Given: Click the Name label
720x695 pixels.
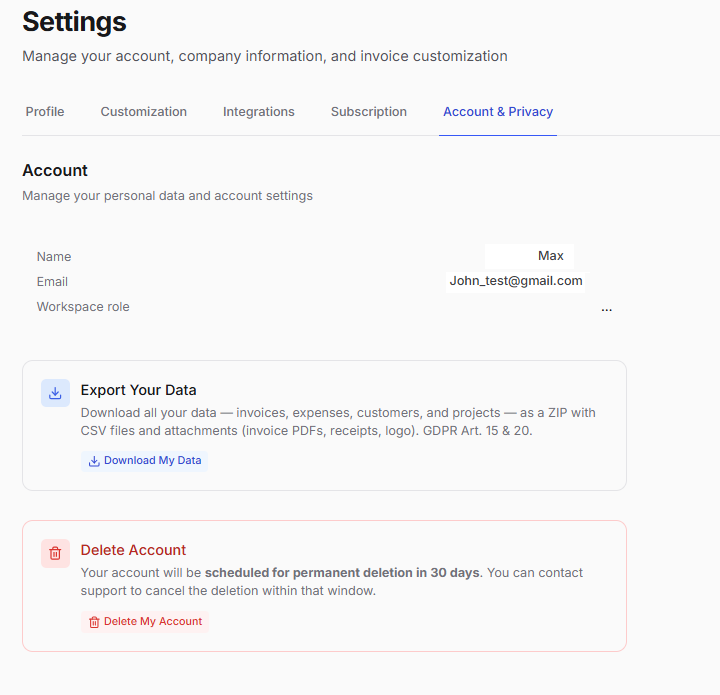Looking at the screenshot, I should (54, 257).
